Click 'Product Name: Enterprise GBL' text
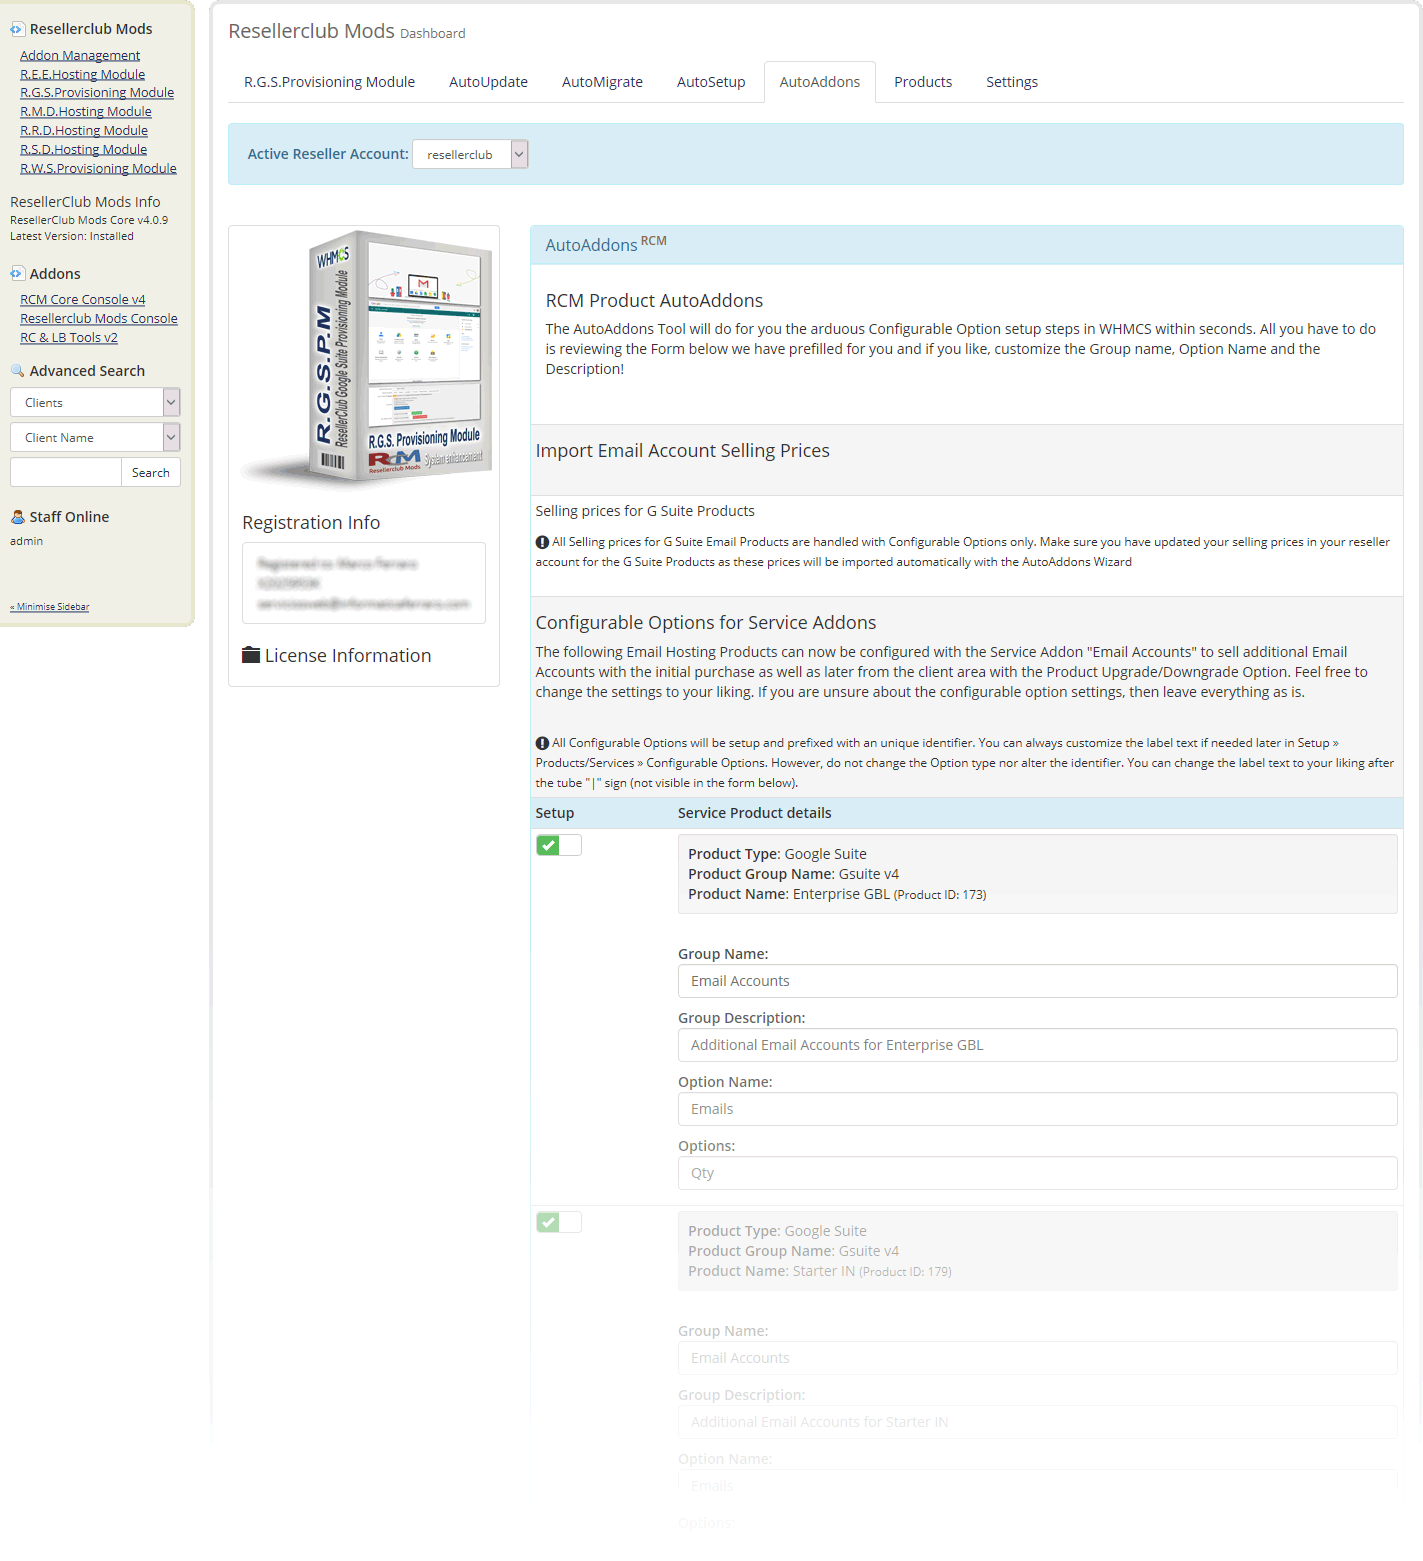Image resolution: width=1423 pixels, height=1561 pixels. (x=789, y=894)
